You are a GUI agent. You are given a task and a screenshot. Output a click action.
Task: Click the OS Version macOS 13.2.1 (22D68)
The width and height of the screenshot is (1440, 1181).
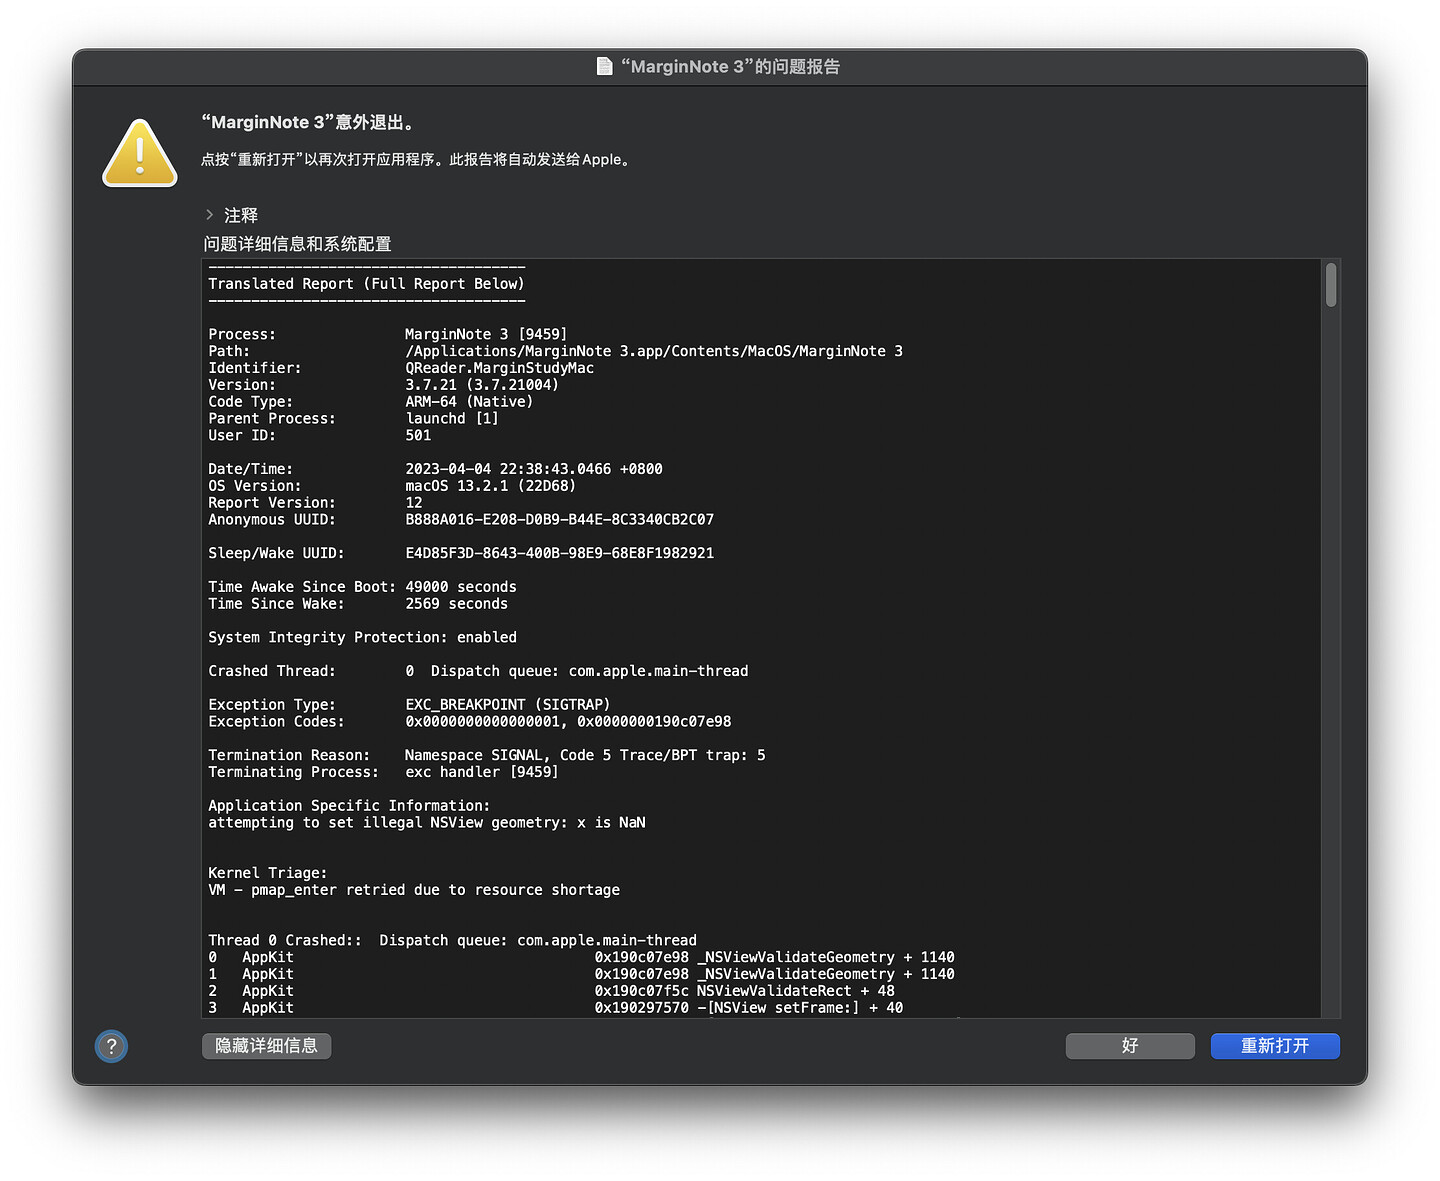(x=490, y=486)
